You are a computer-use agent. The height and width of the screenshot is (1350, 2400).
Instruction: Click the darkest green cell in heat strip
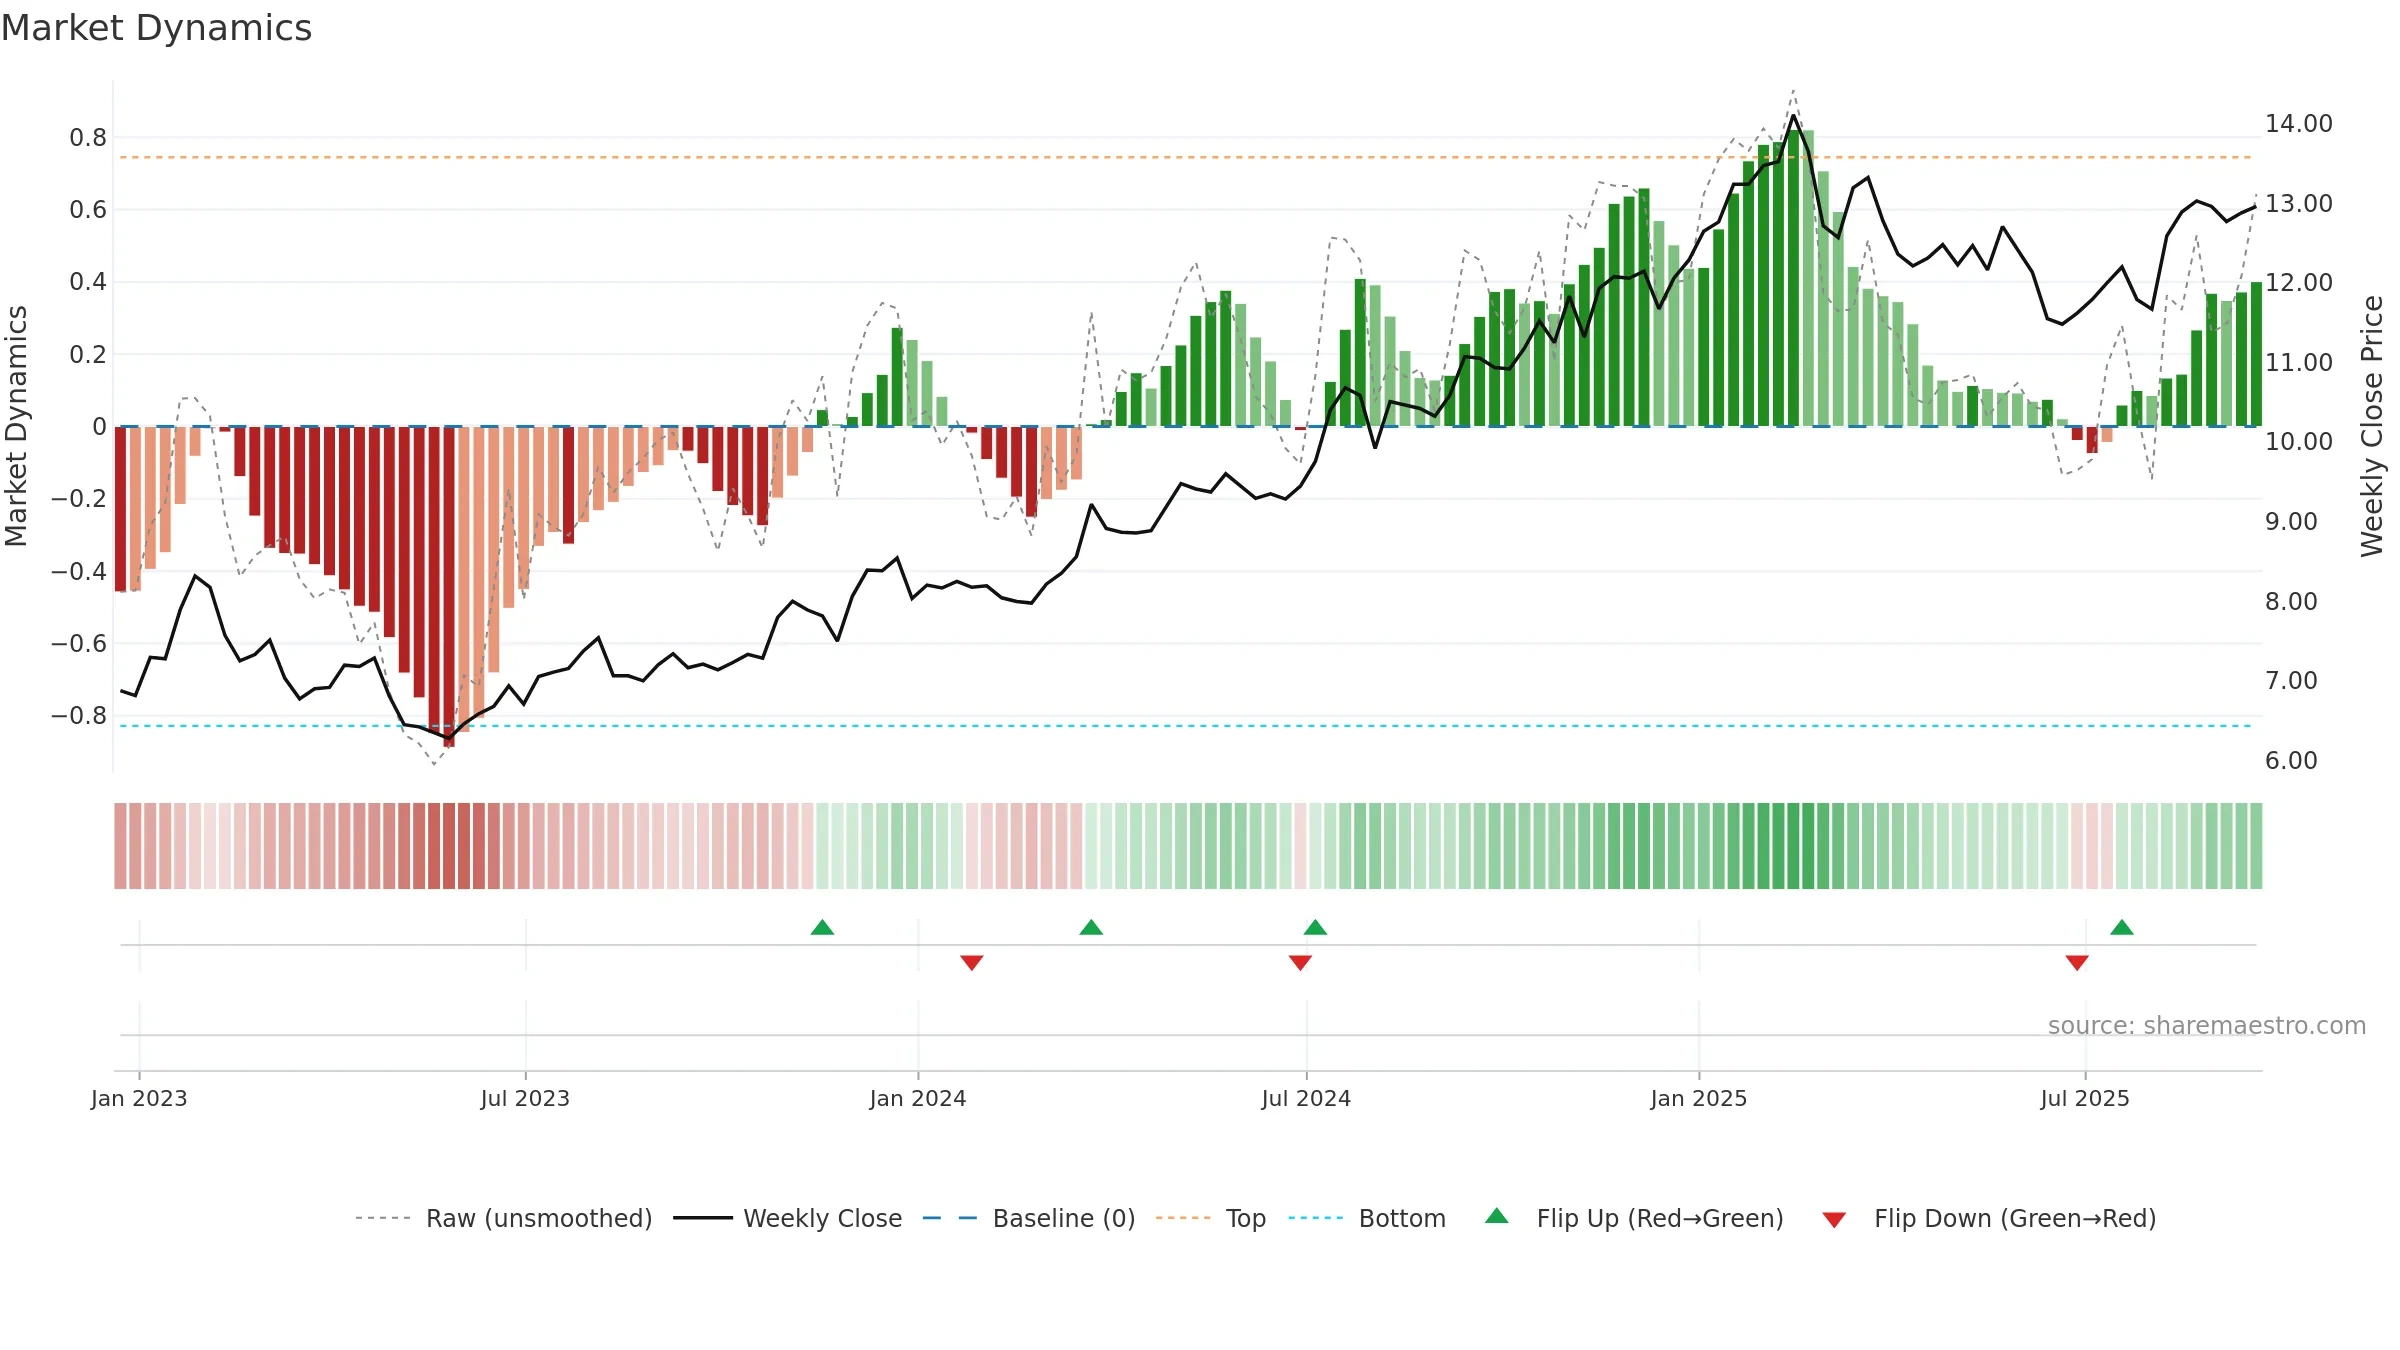point(1793,846)
